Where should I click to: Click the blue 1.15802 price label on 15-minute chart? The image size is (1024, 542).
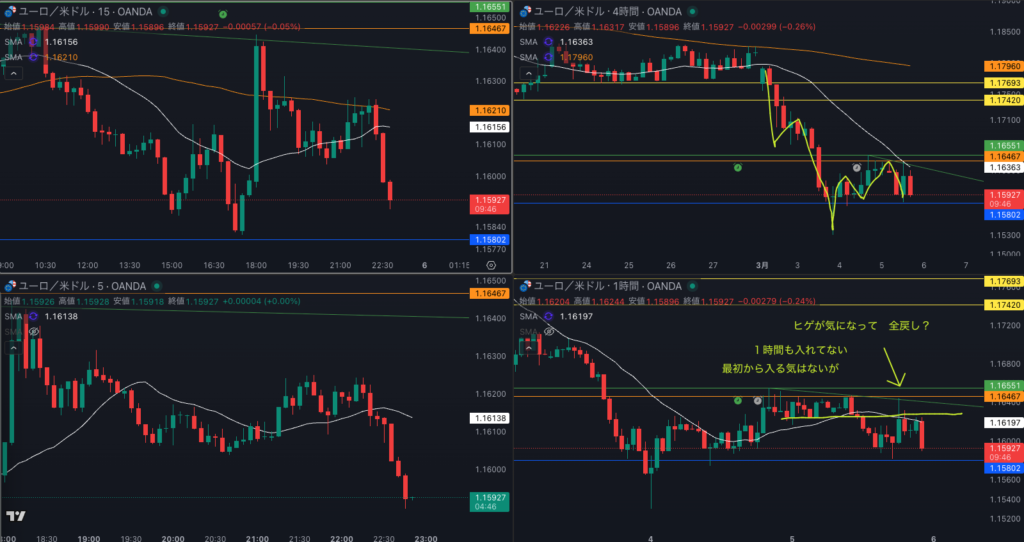[490, 240]
